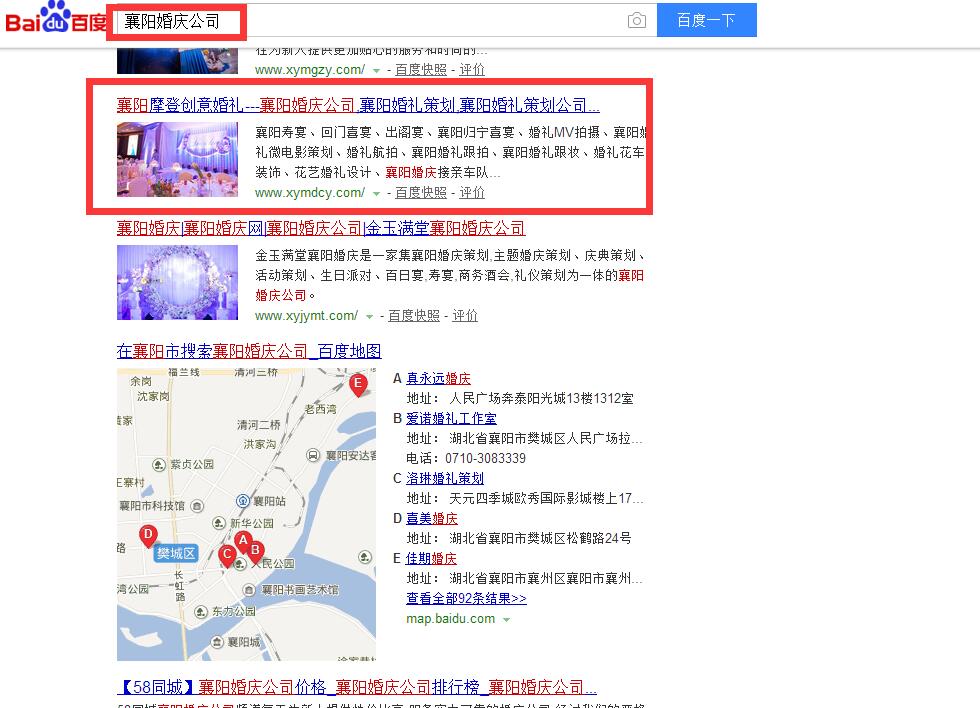Viewport: 980px width, 708px height.
Task: Click the Baidu logo
Action: [x=55, y=17]
